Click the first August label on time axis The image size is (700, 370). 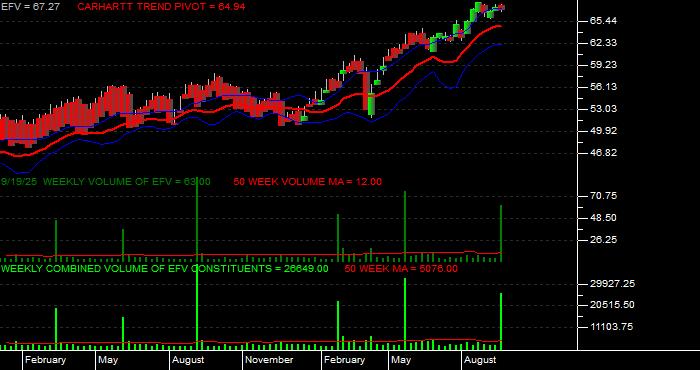(188, 360)
